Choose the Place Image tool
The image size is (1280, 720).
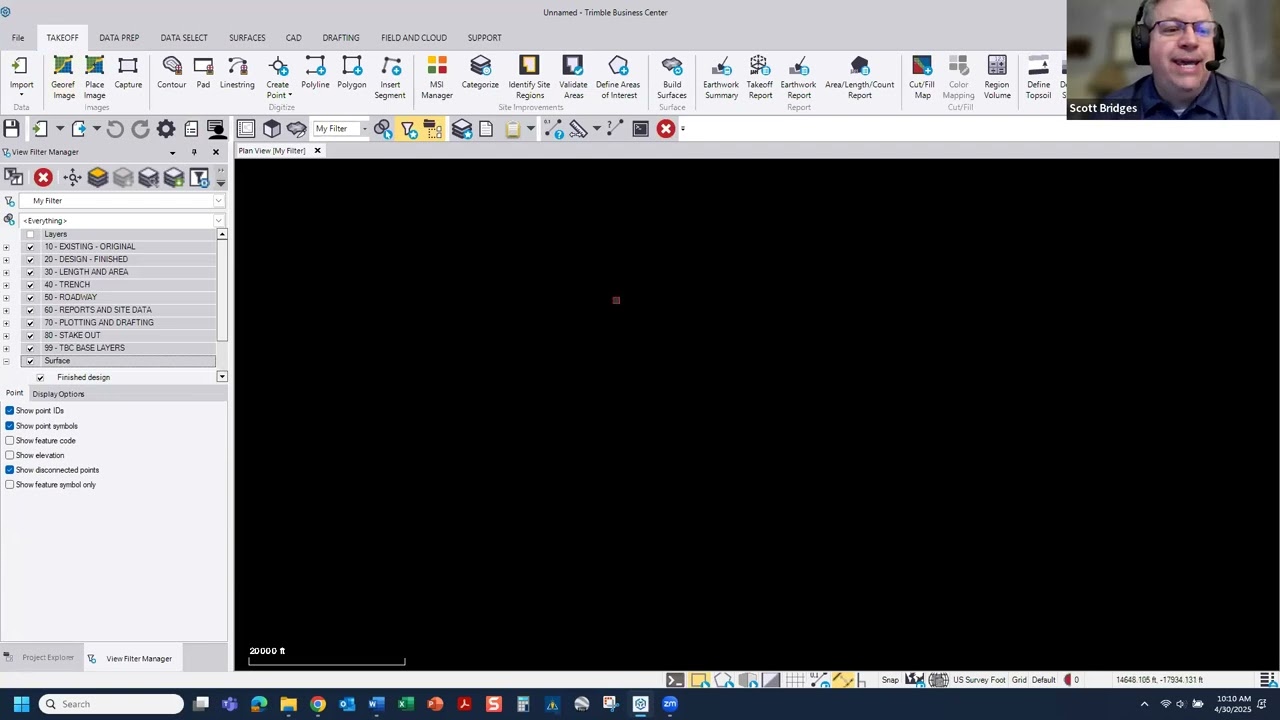pyautogui.click(x=95, y=77)
